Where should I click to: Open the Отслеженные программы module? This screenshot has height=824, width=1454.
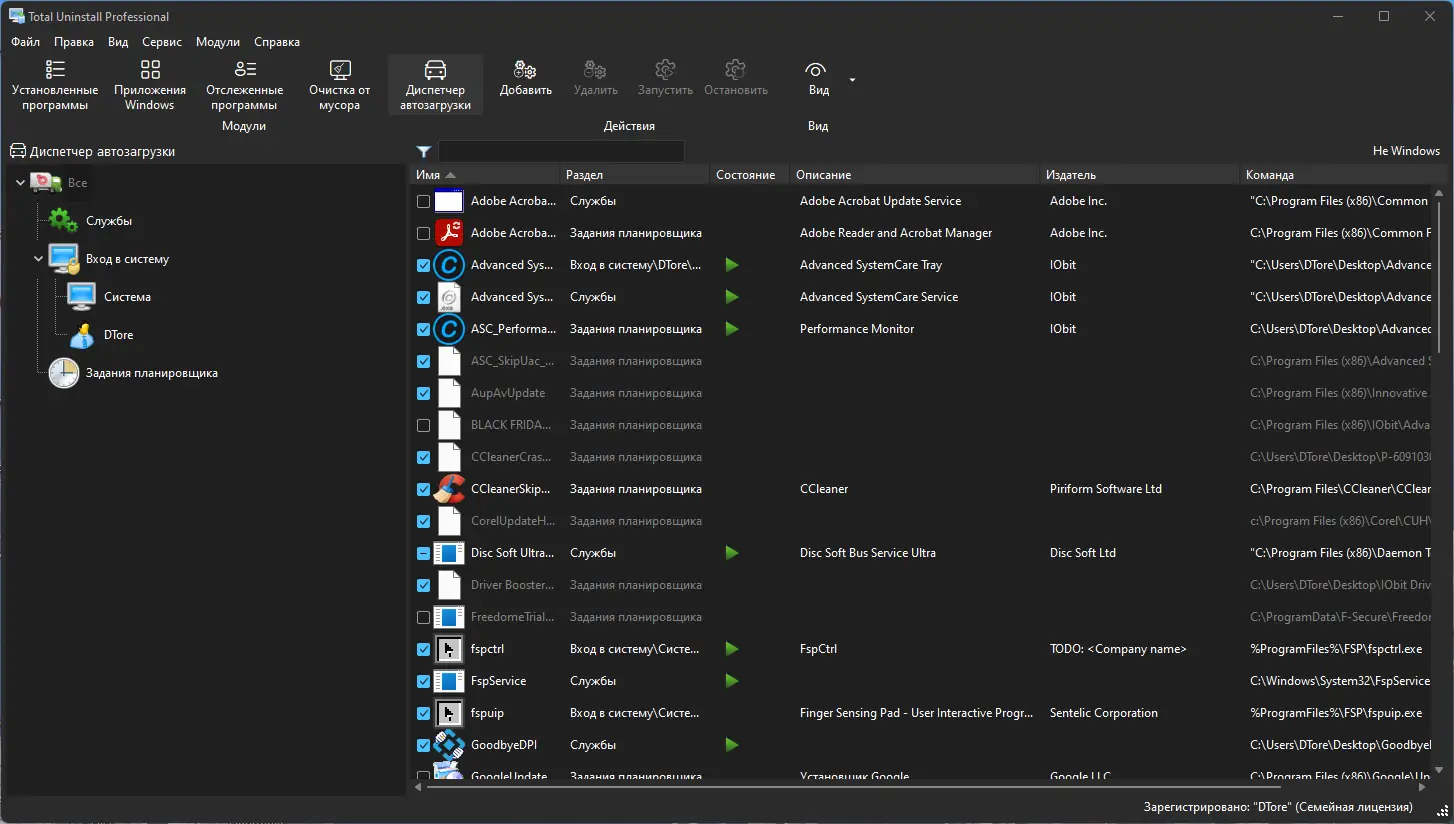(x=245, y=84)
